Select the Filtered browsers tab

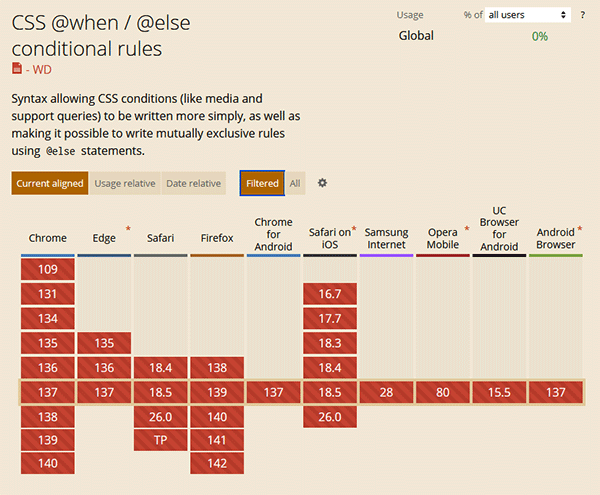point(262,183)
